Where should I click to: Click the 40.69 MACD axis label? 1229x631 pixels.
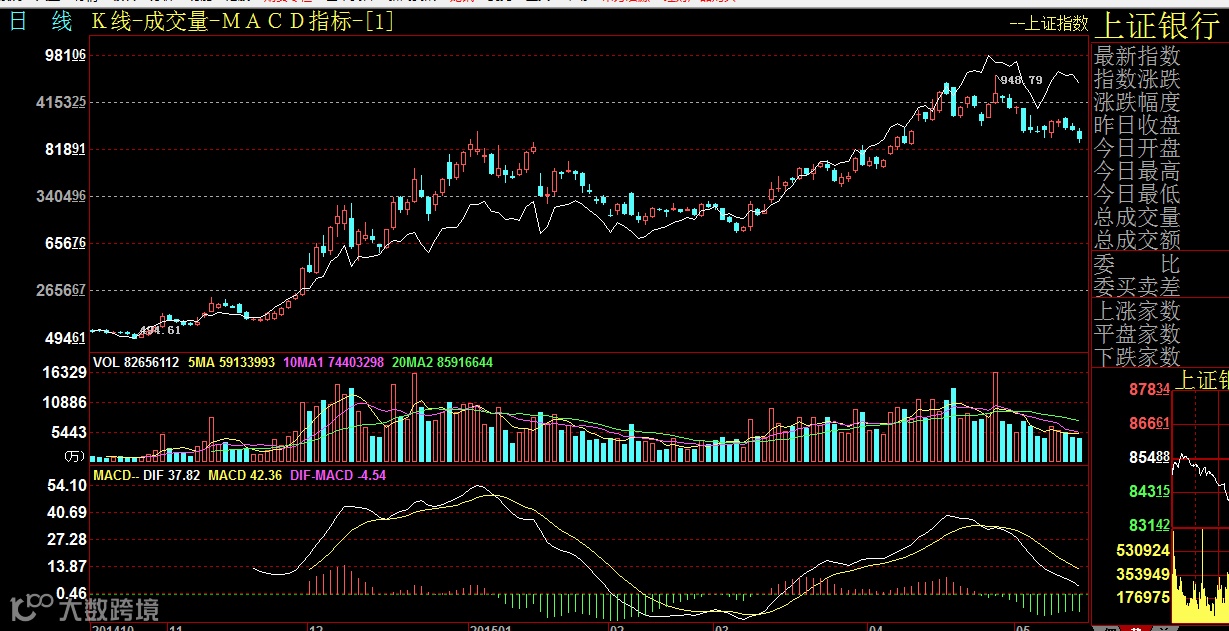65,512
